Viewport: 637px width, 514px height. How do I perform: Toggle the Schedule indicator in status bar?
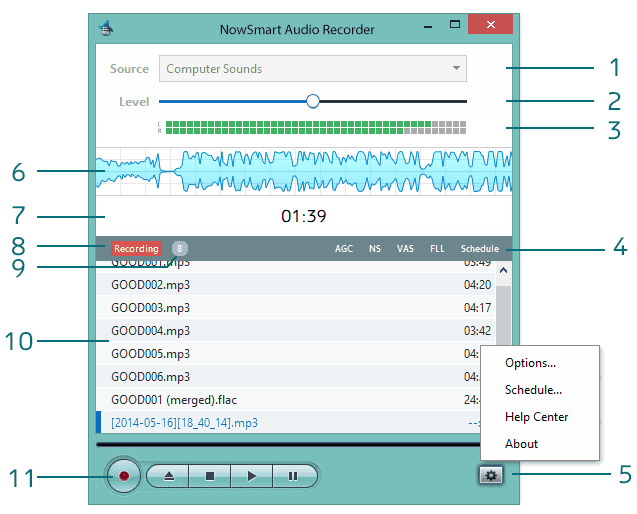480,249
